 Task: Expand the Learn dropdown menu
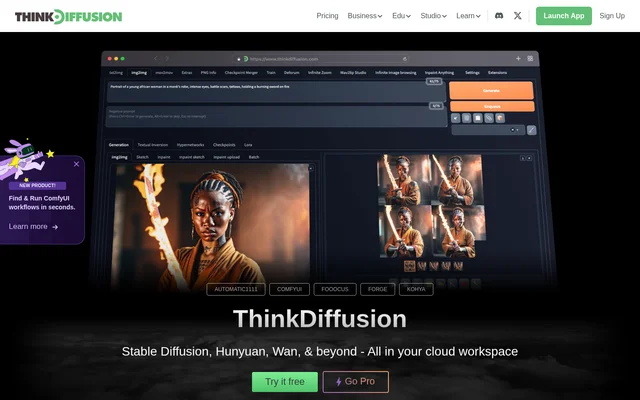pyautogui.click(x=468, y=16)
